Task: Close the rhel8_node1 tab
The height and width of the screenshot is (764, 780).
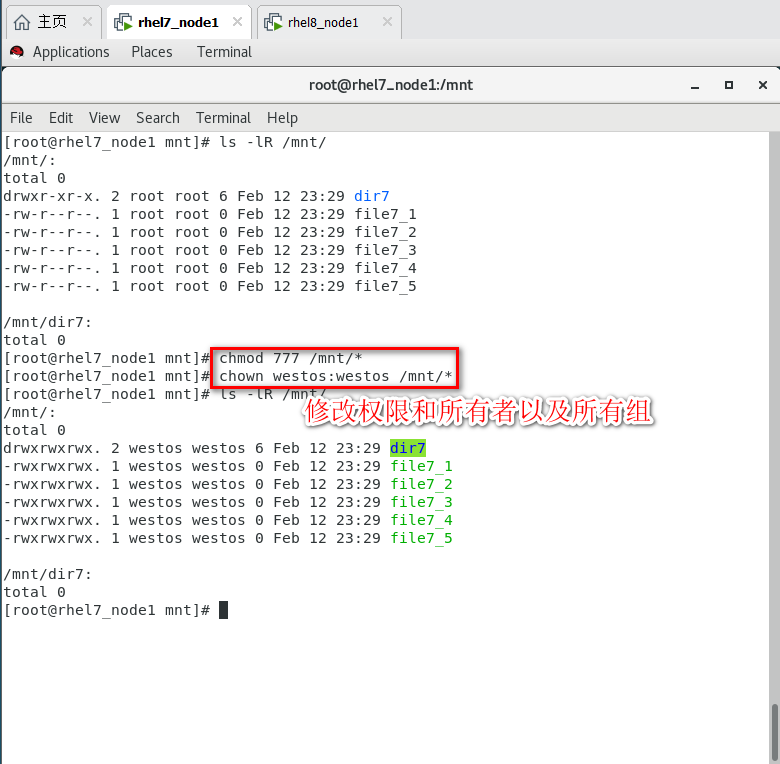Action: [x=387, y=22]
